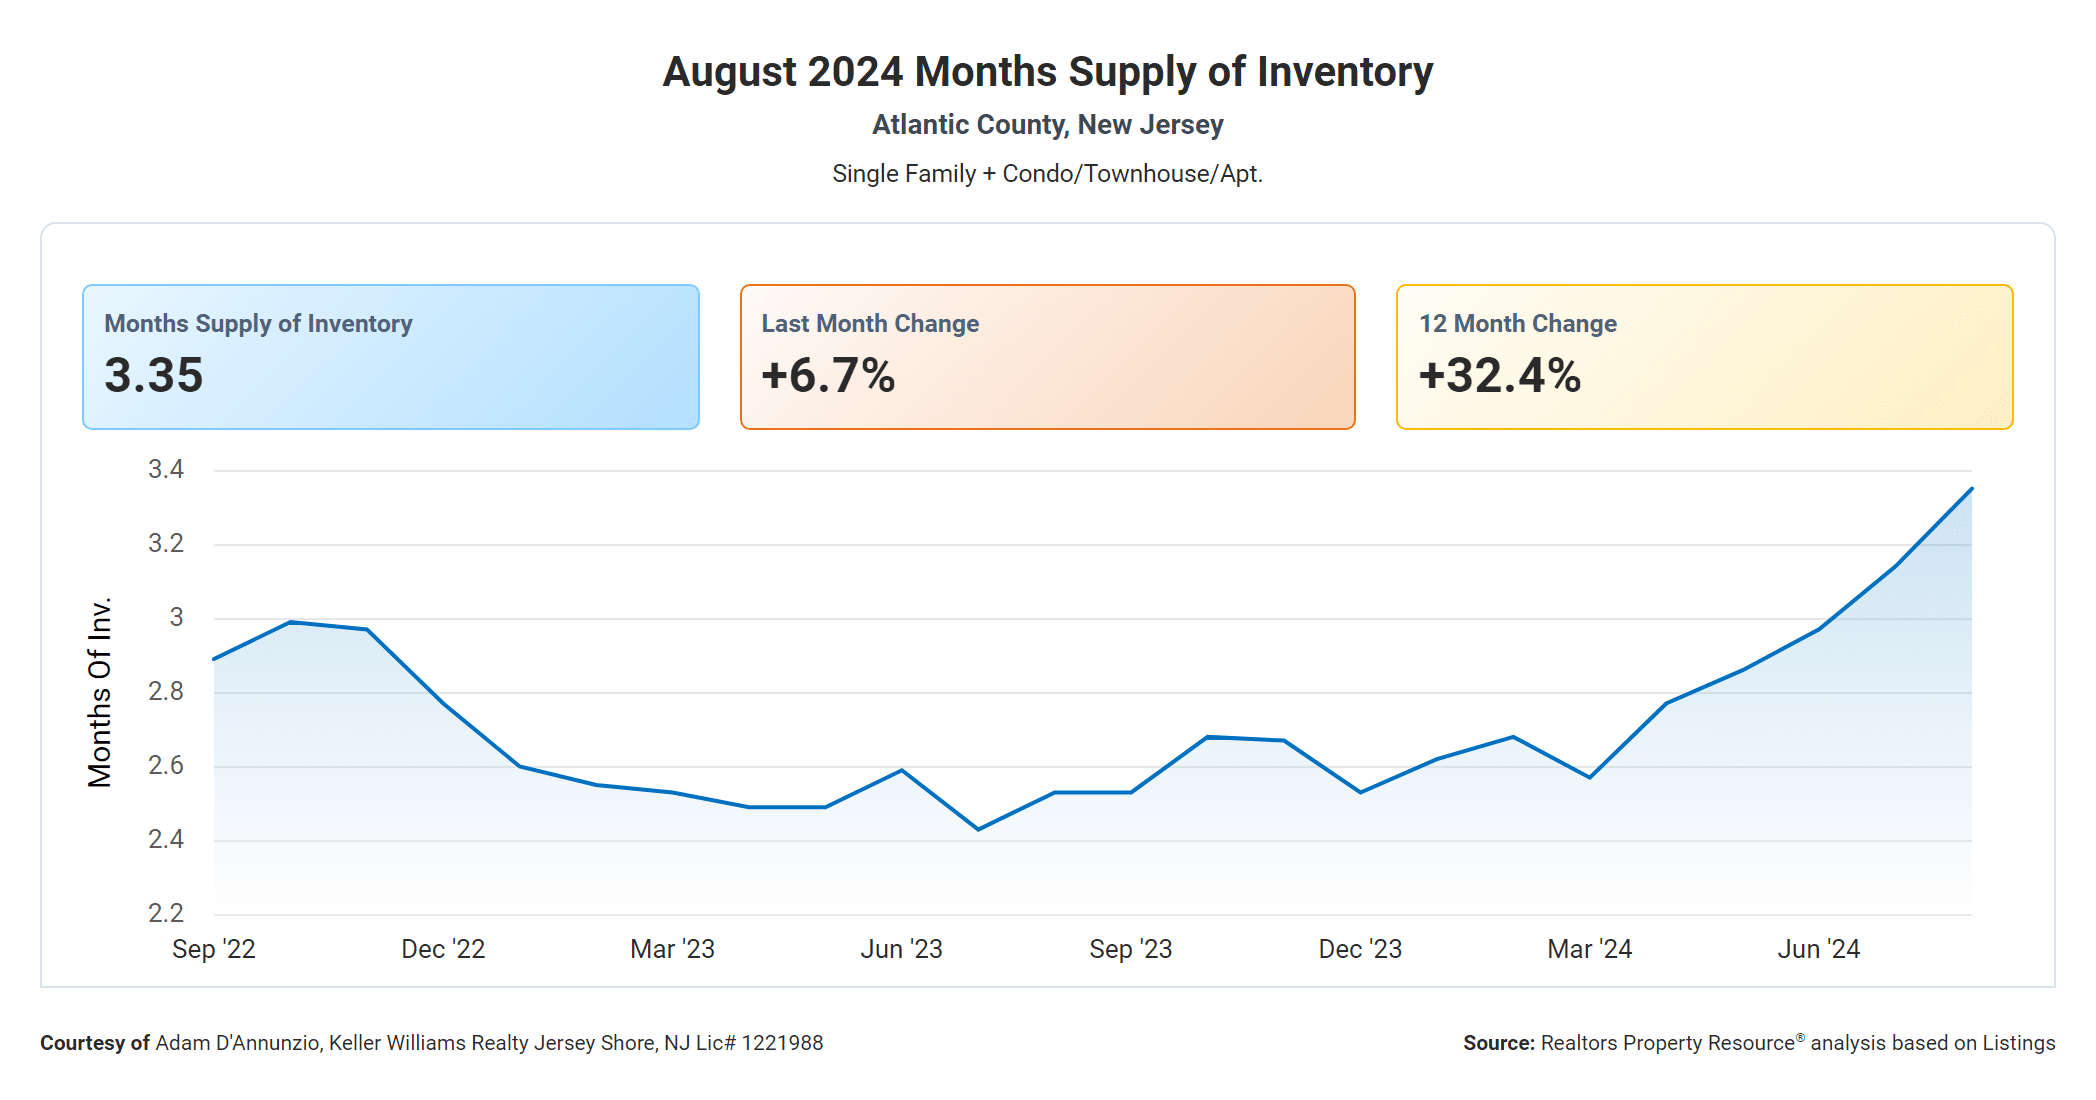This screenshot has width=2096, height=1100.
Task: Click the Jun '24 axis label
Action: (1818, 949)
